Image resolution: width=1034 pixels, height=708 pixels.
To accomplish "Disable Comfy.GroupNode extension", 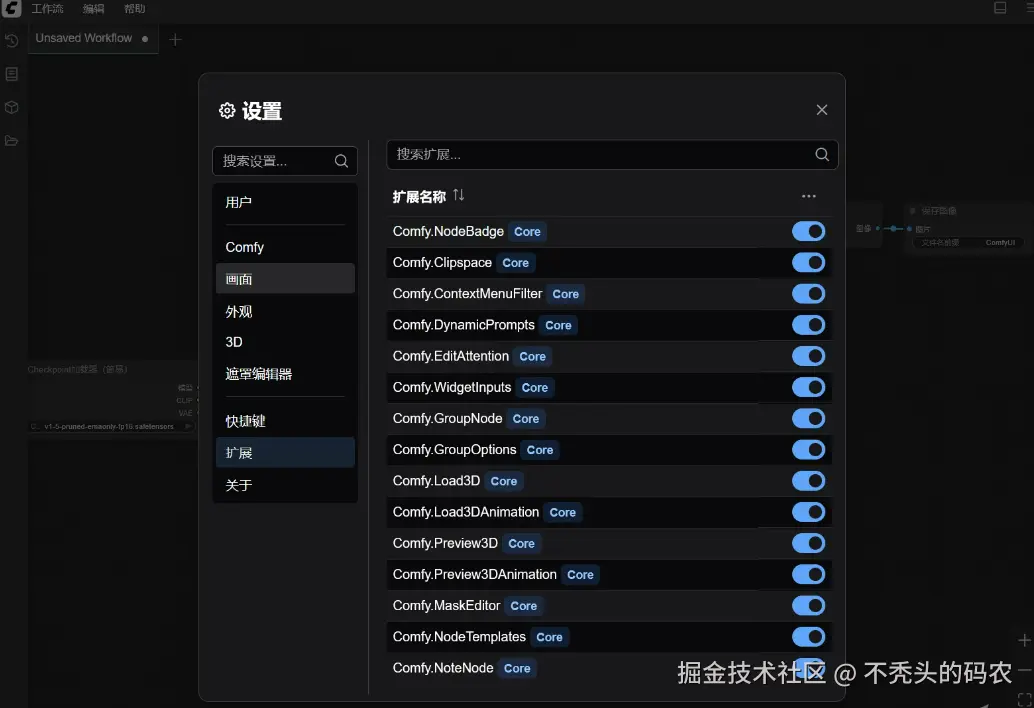I will pos(808,419).
